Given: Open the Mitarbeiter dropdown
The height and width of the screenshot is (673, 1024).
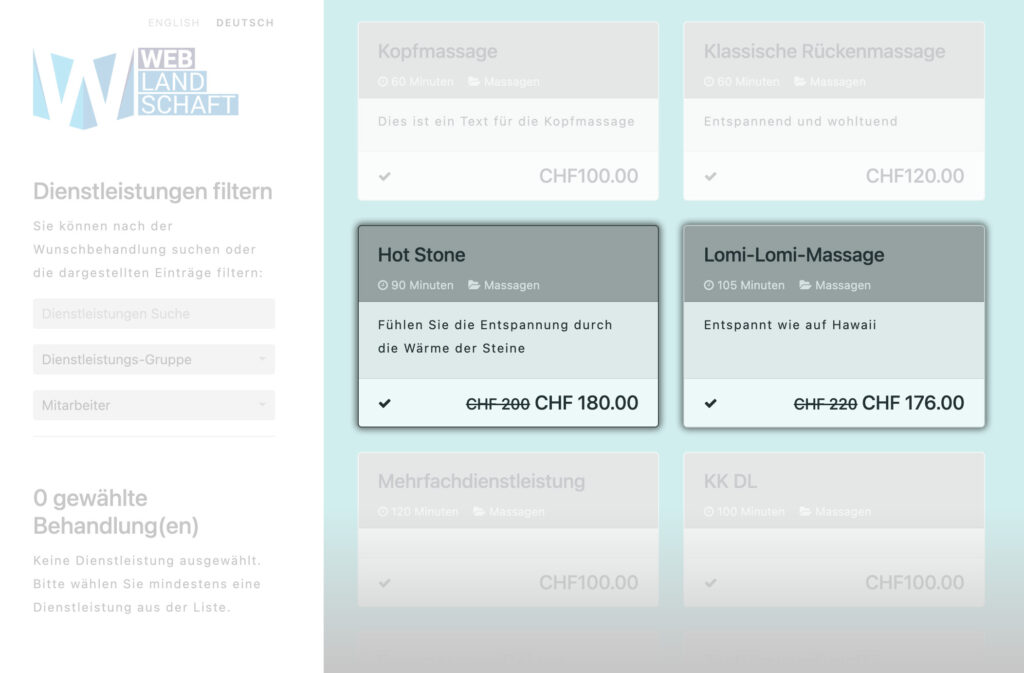Looking at the screenshot, I should (x=153, y=405).
